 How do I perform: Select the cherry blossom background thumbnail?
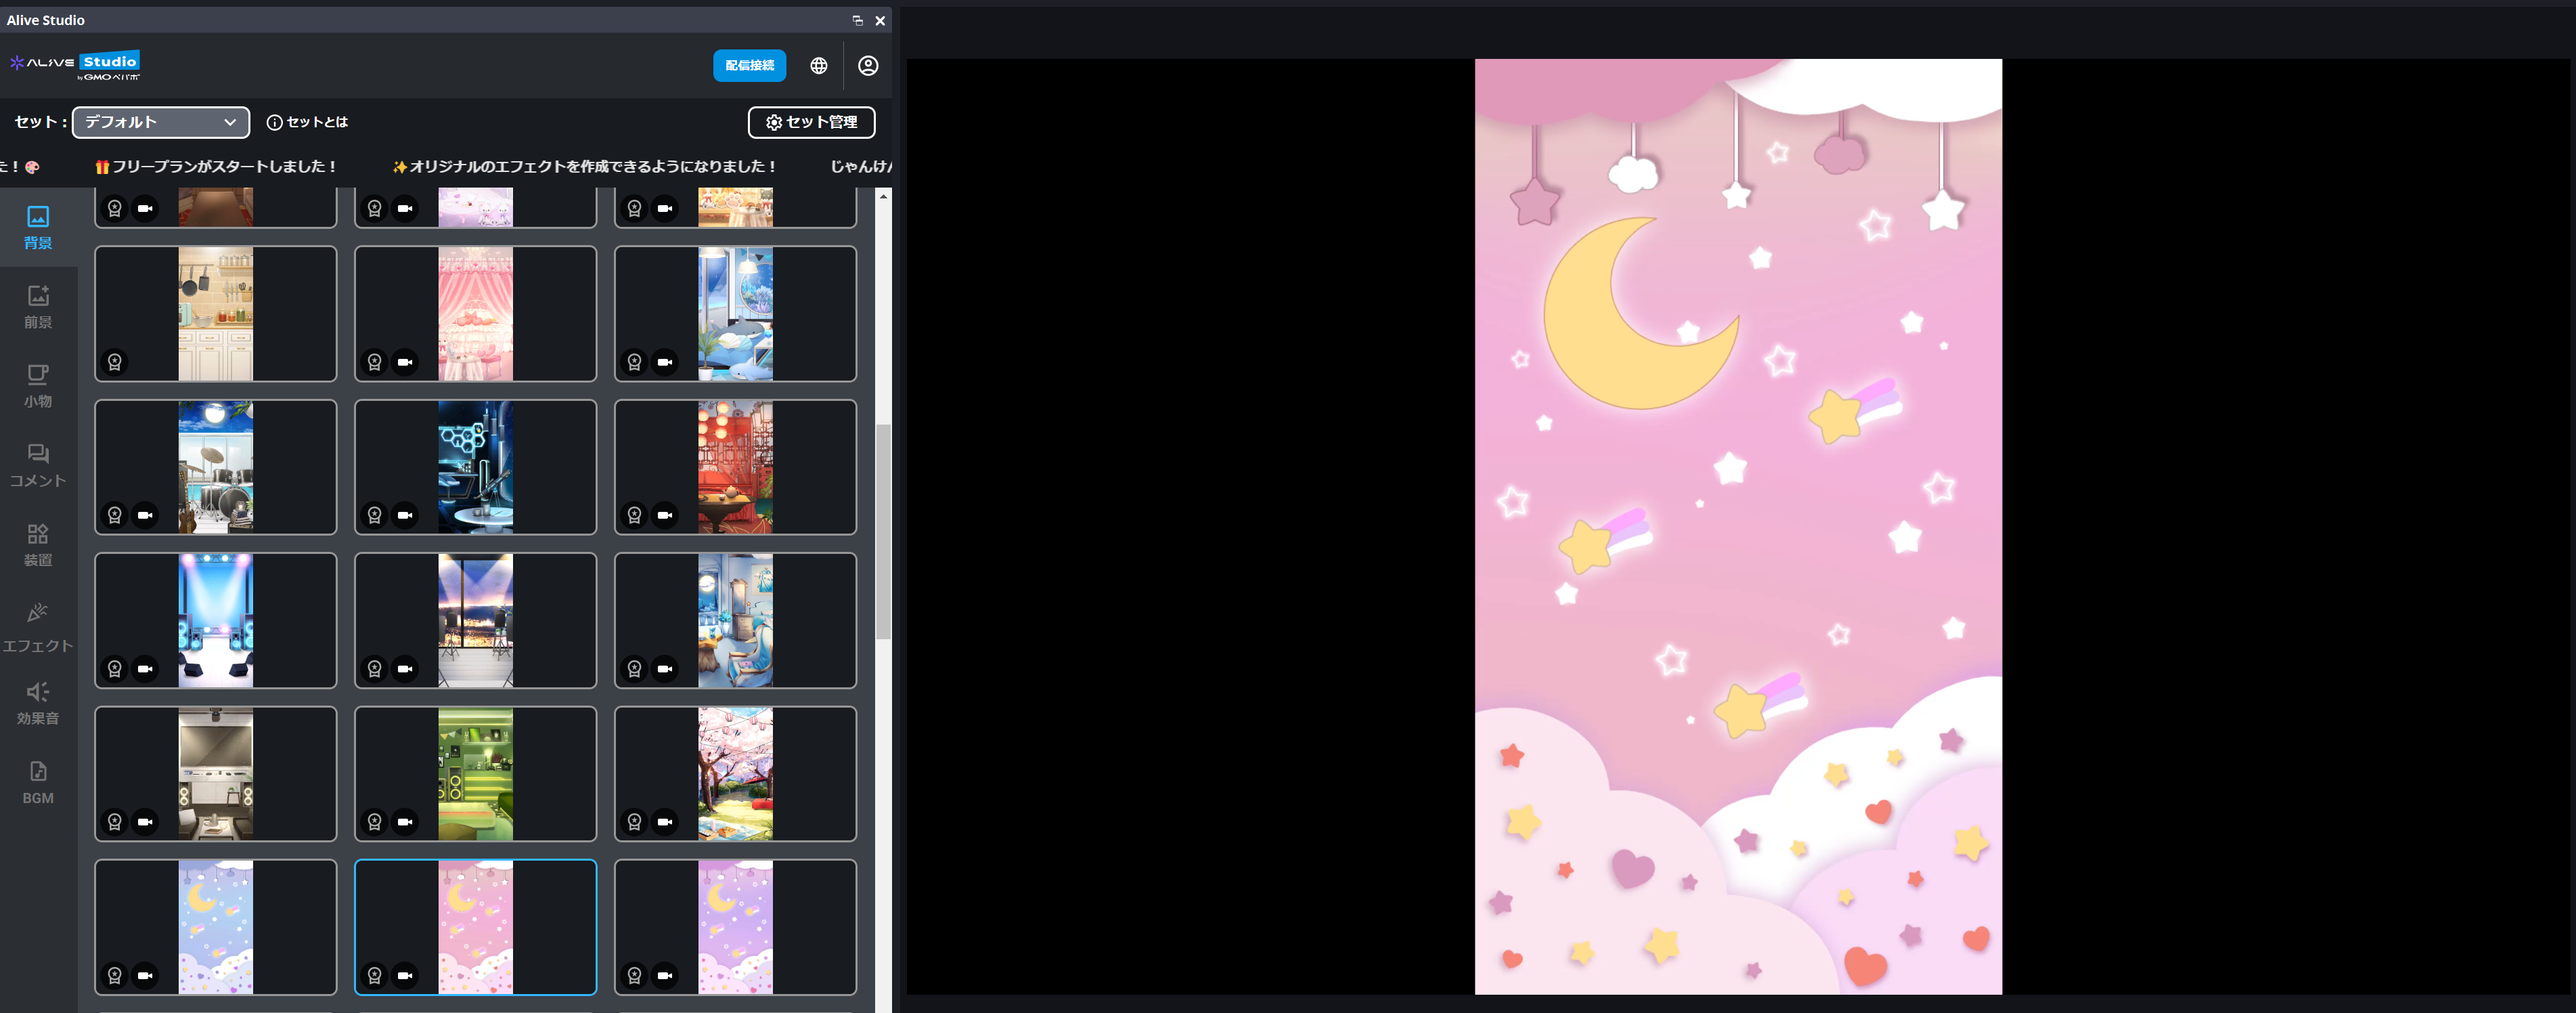(735, 774)
